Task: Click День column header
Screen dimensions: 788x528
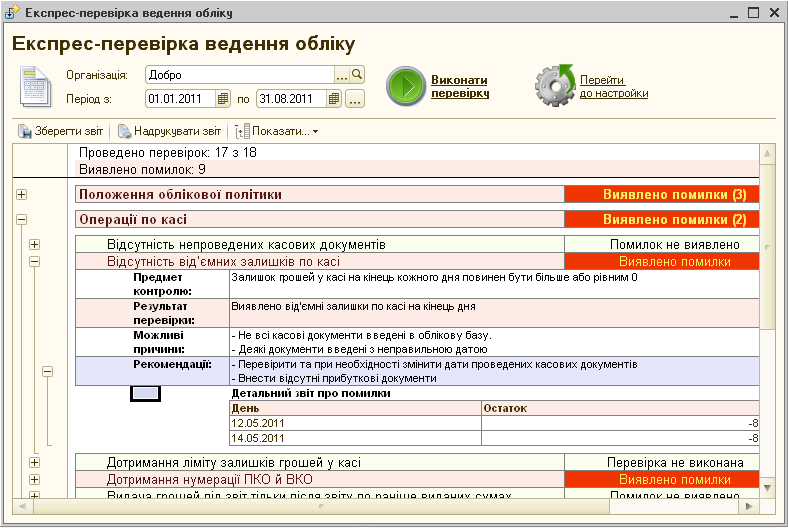Action: [x=355, y=408]
